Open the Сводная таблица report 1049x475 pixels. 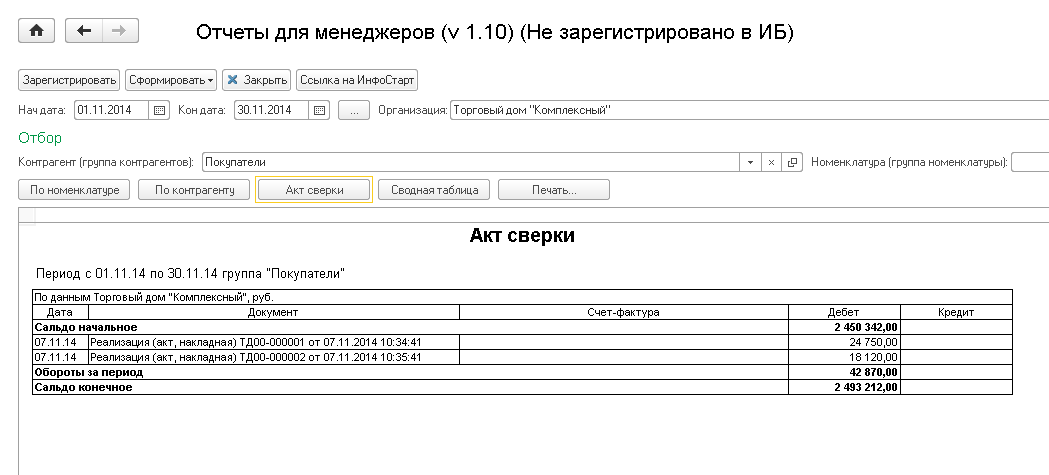pos(434,190)
